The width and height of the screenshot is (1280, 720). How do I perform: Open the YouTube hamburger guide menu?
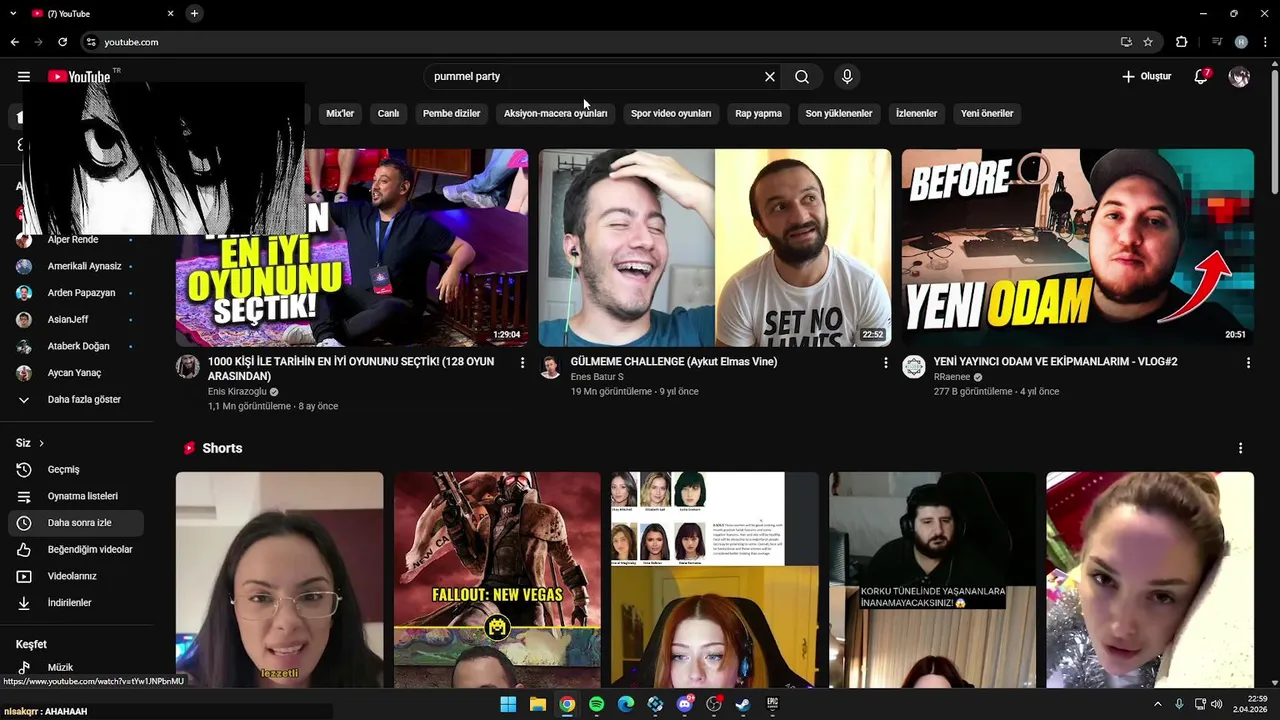[x=24, y=77]
